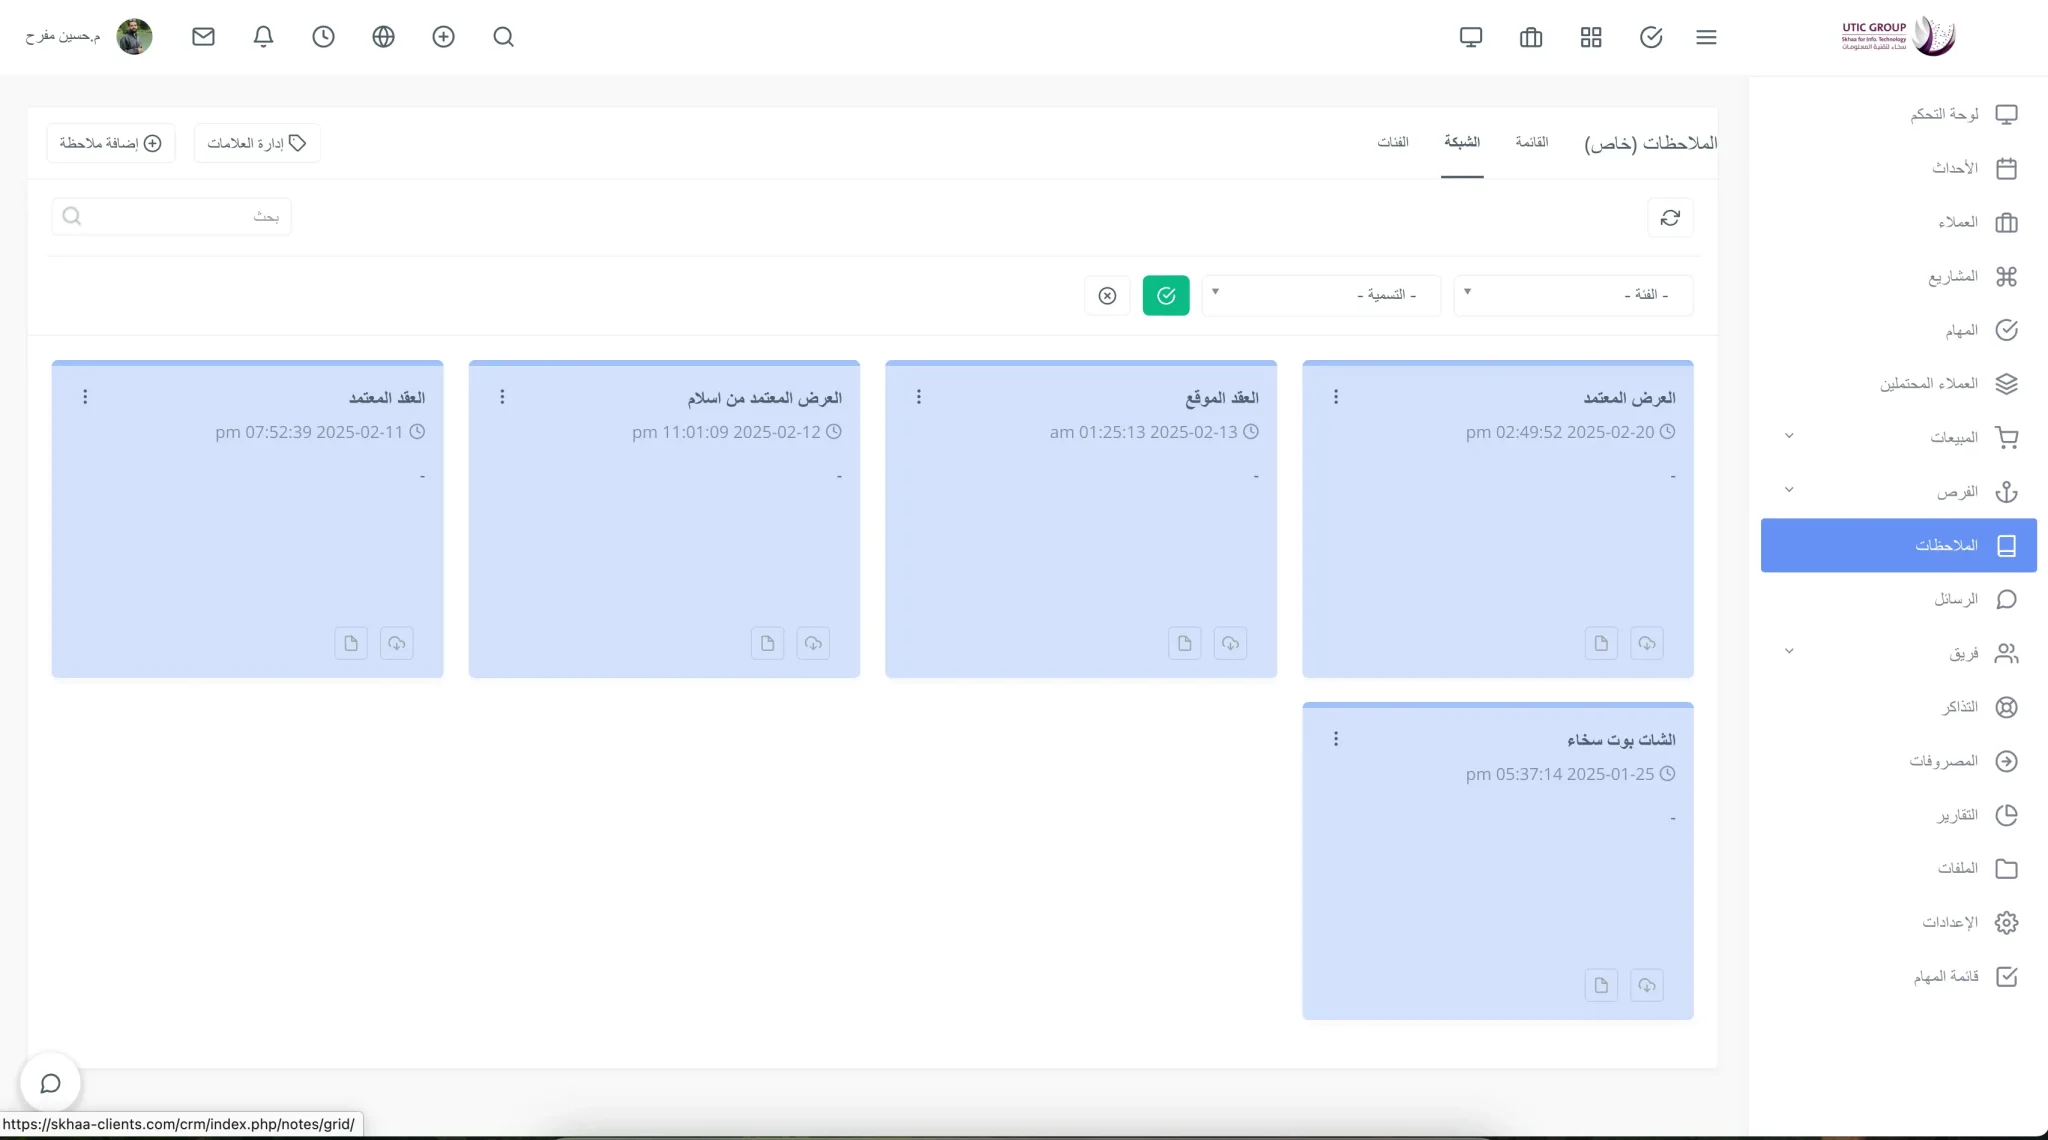Switch to the القائمة list tab

tap(1531, 142)
